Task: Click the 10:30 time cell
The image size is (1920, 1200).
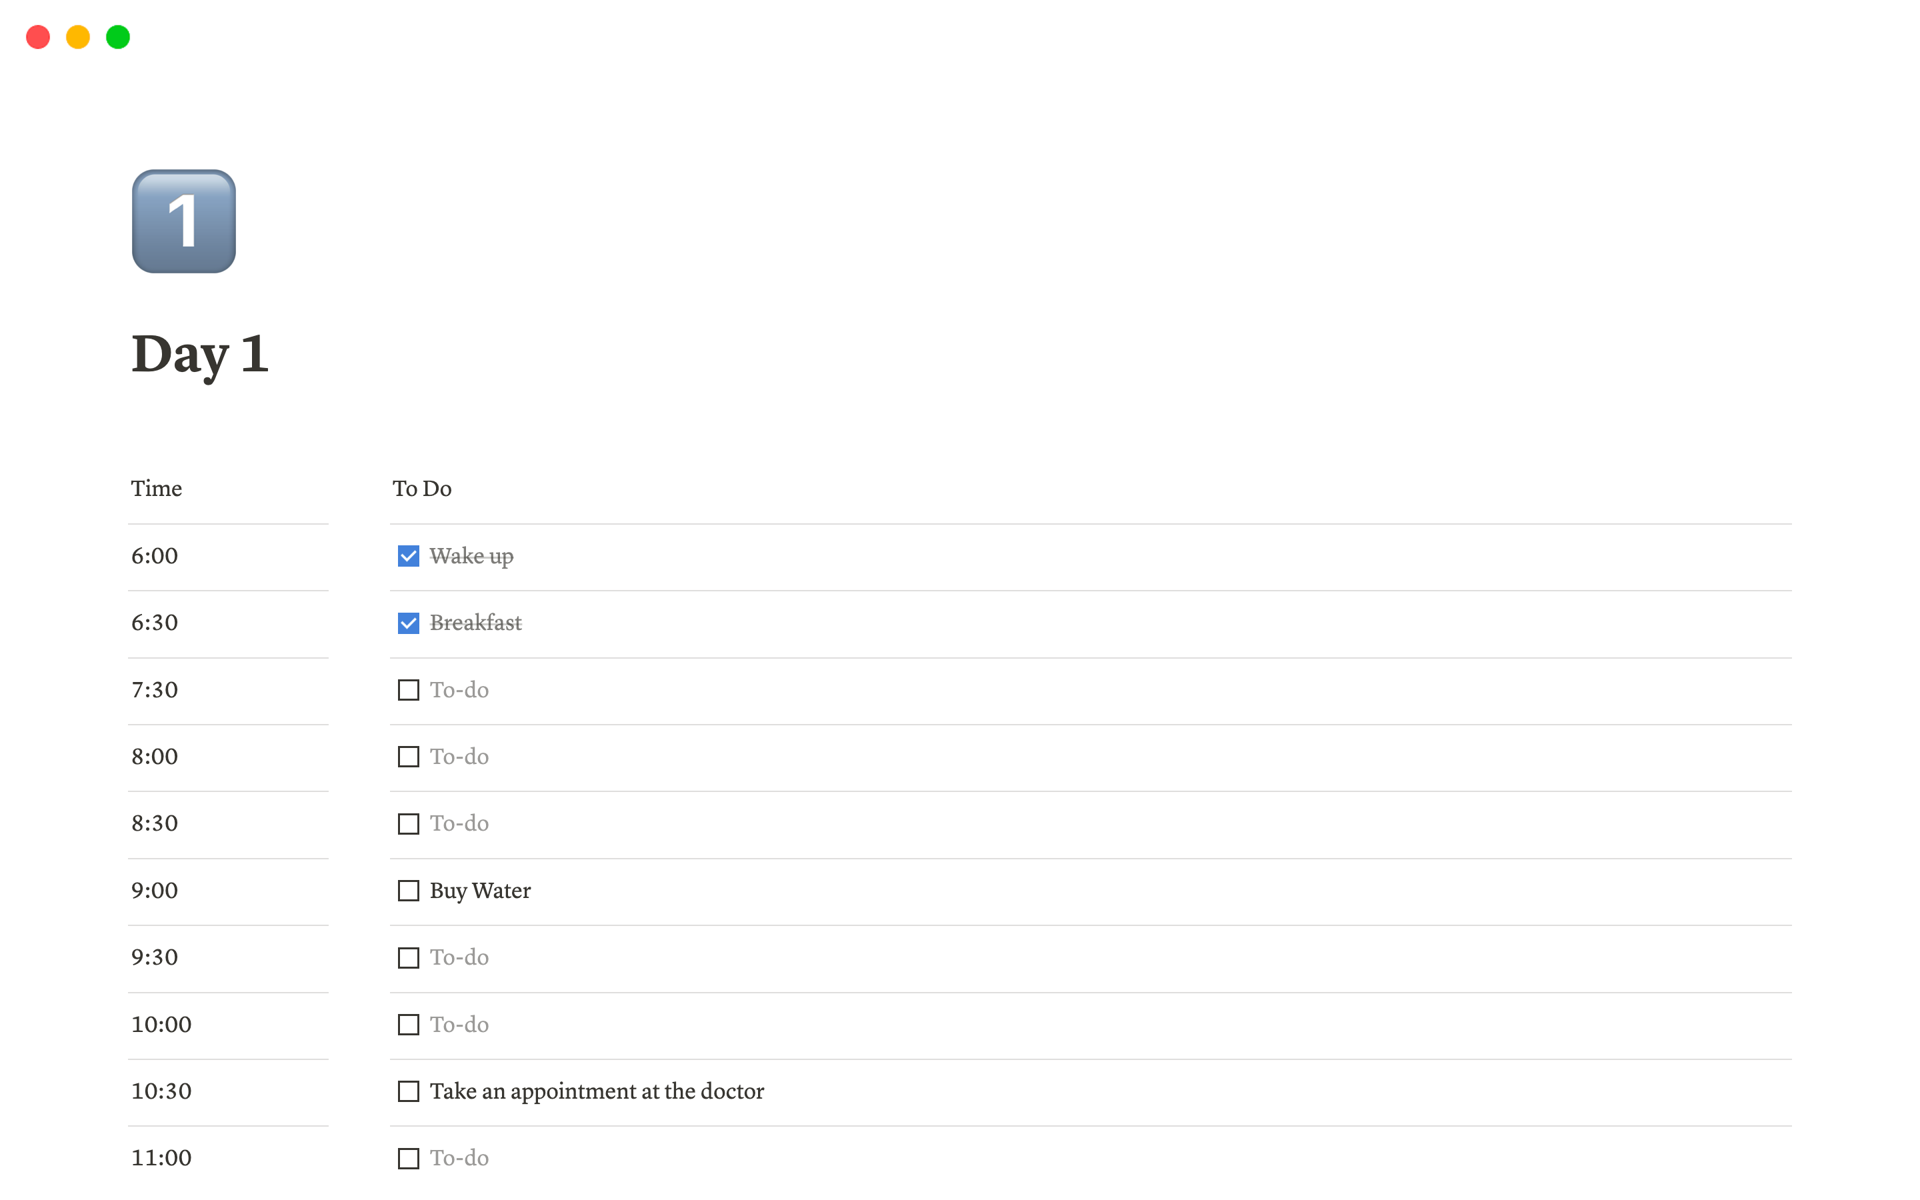Action: tap(161, 1091)
